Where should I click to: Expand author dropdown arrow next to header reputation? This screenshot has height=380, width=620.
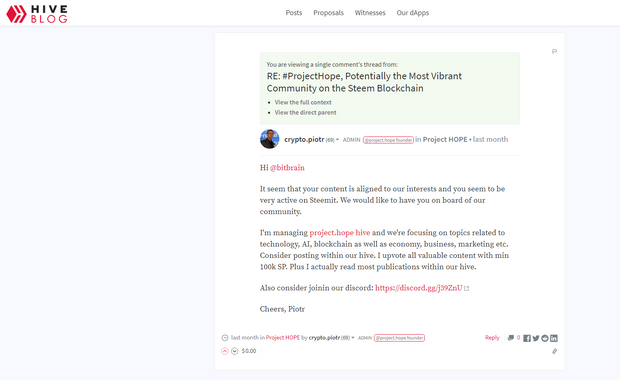click(337, 140)
